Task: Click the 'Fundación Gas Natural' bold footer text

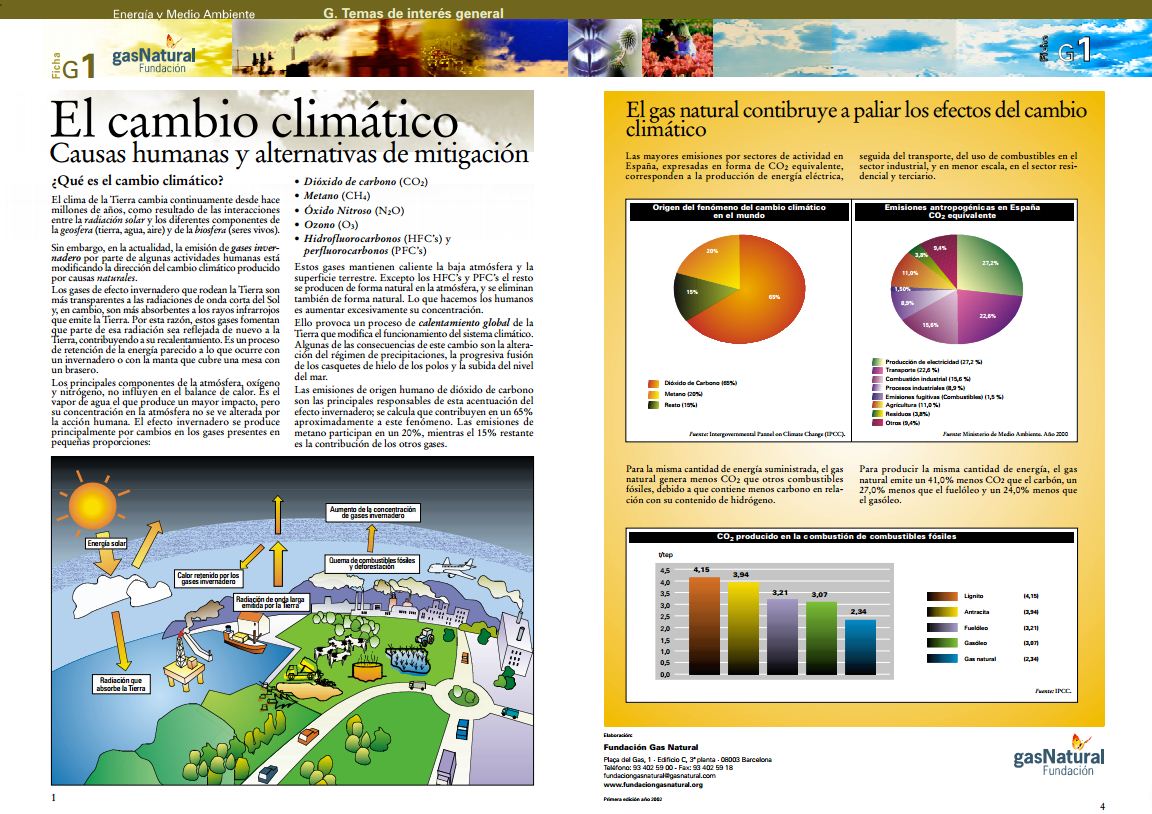Action: tap(651, 747)
